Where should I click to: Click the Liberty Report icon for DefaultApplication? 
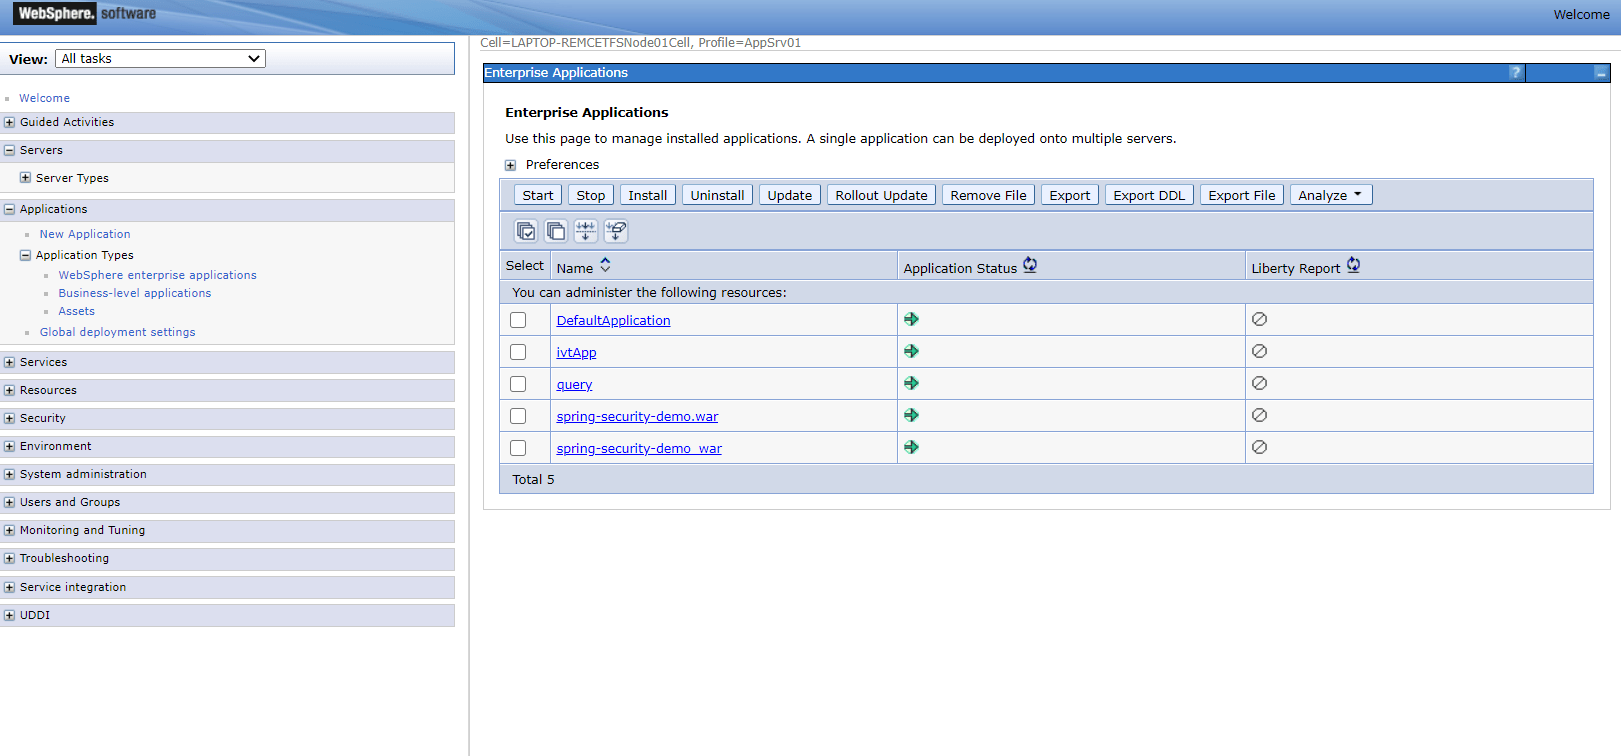click(x=1260, y=319)
